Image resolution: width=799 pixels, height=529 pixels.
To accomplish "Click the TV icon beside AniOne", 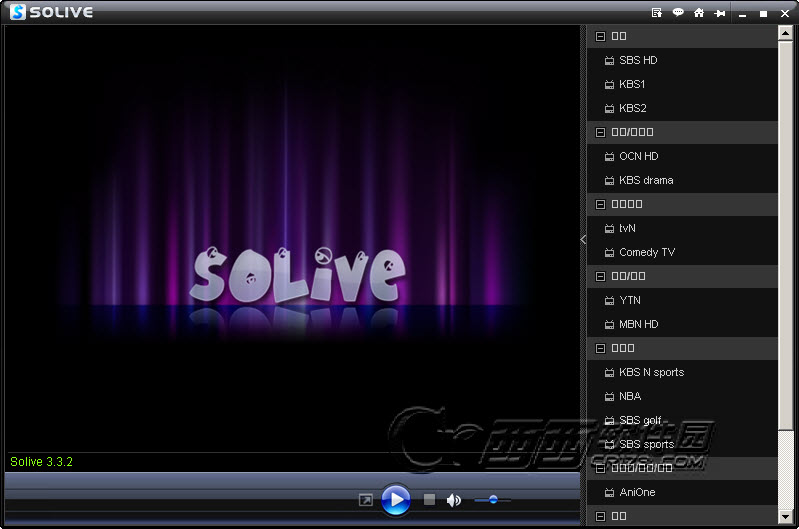I will point(609,492).
